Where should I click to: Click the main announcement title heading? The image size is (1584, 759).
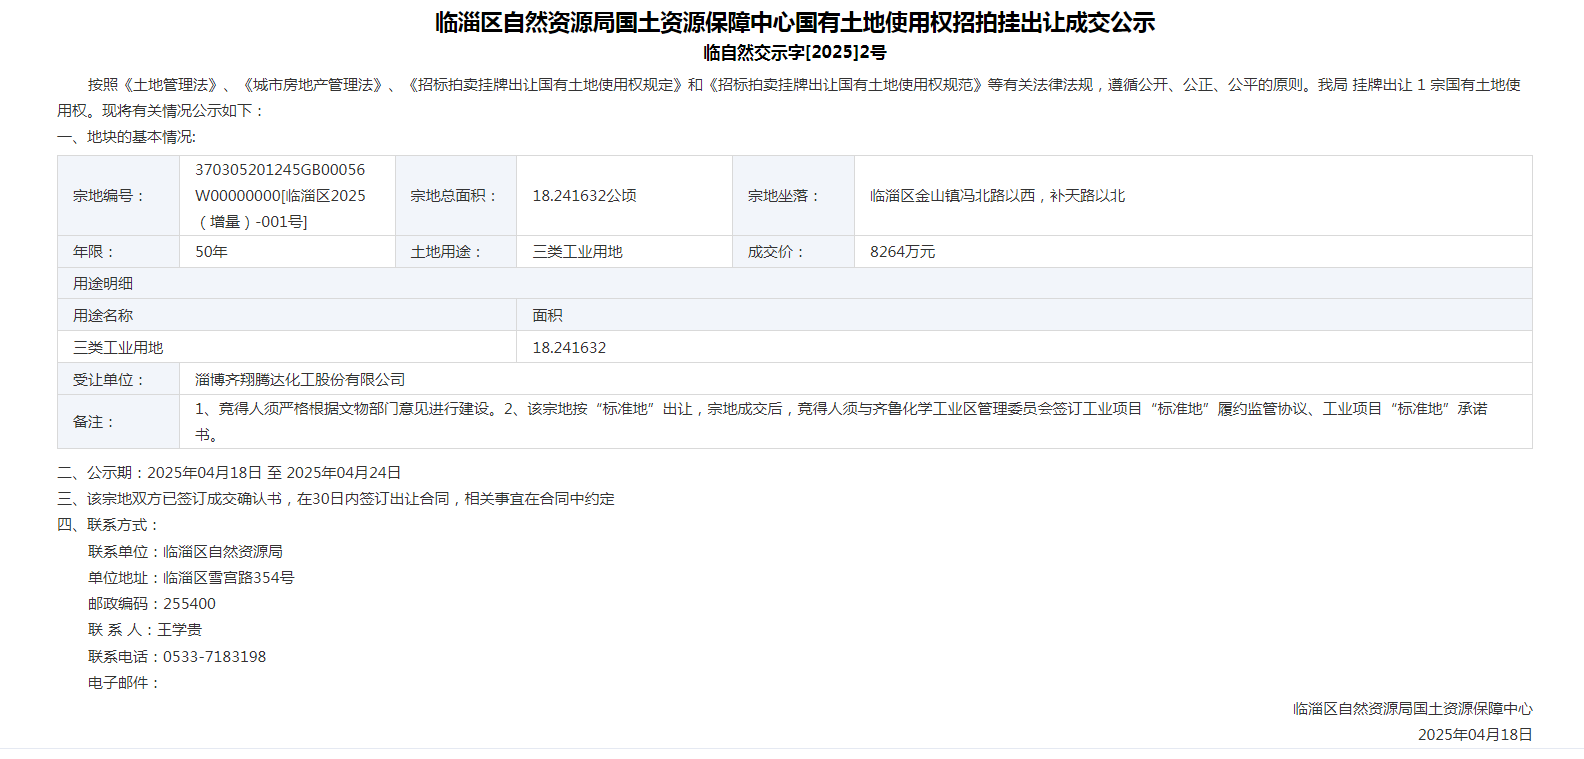click(x=794, y=22)
